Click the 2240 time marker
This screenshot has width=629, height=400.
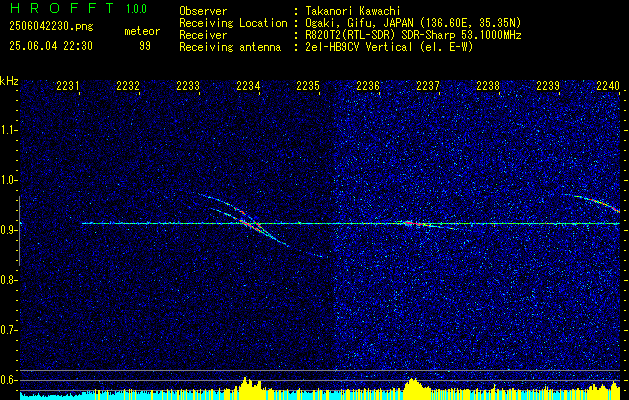(x=608, y=86)
